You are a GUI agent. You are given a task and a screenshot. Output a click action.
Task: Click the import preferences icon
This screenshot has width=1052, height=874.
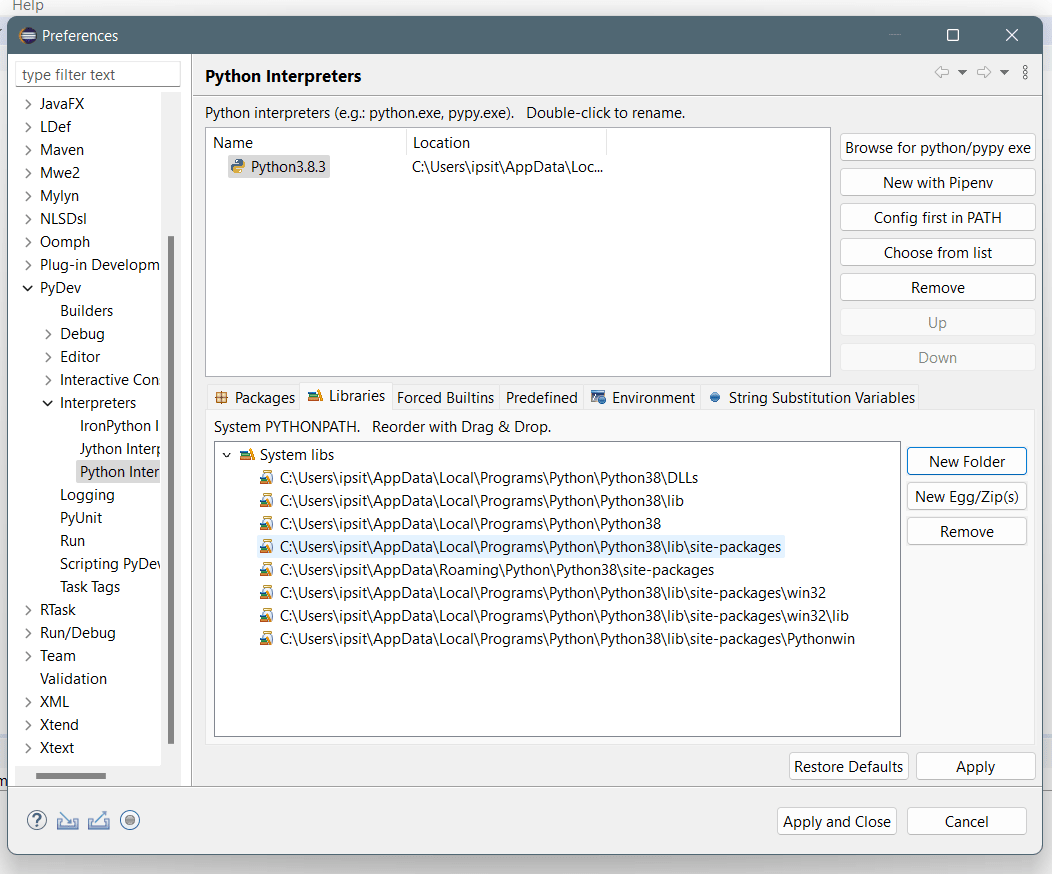point(67,821)
